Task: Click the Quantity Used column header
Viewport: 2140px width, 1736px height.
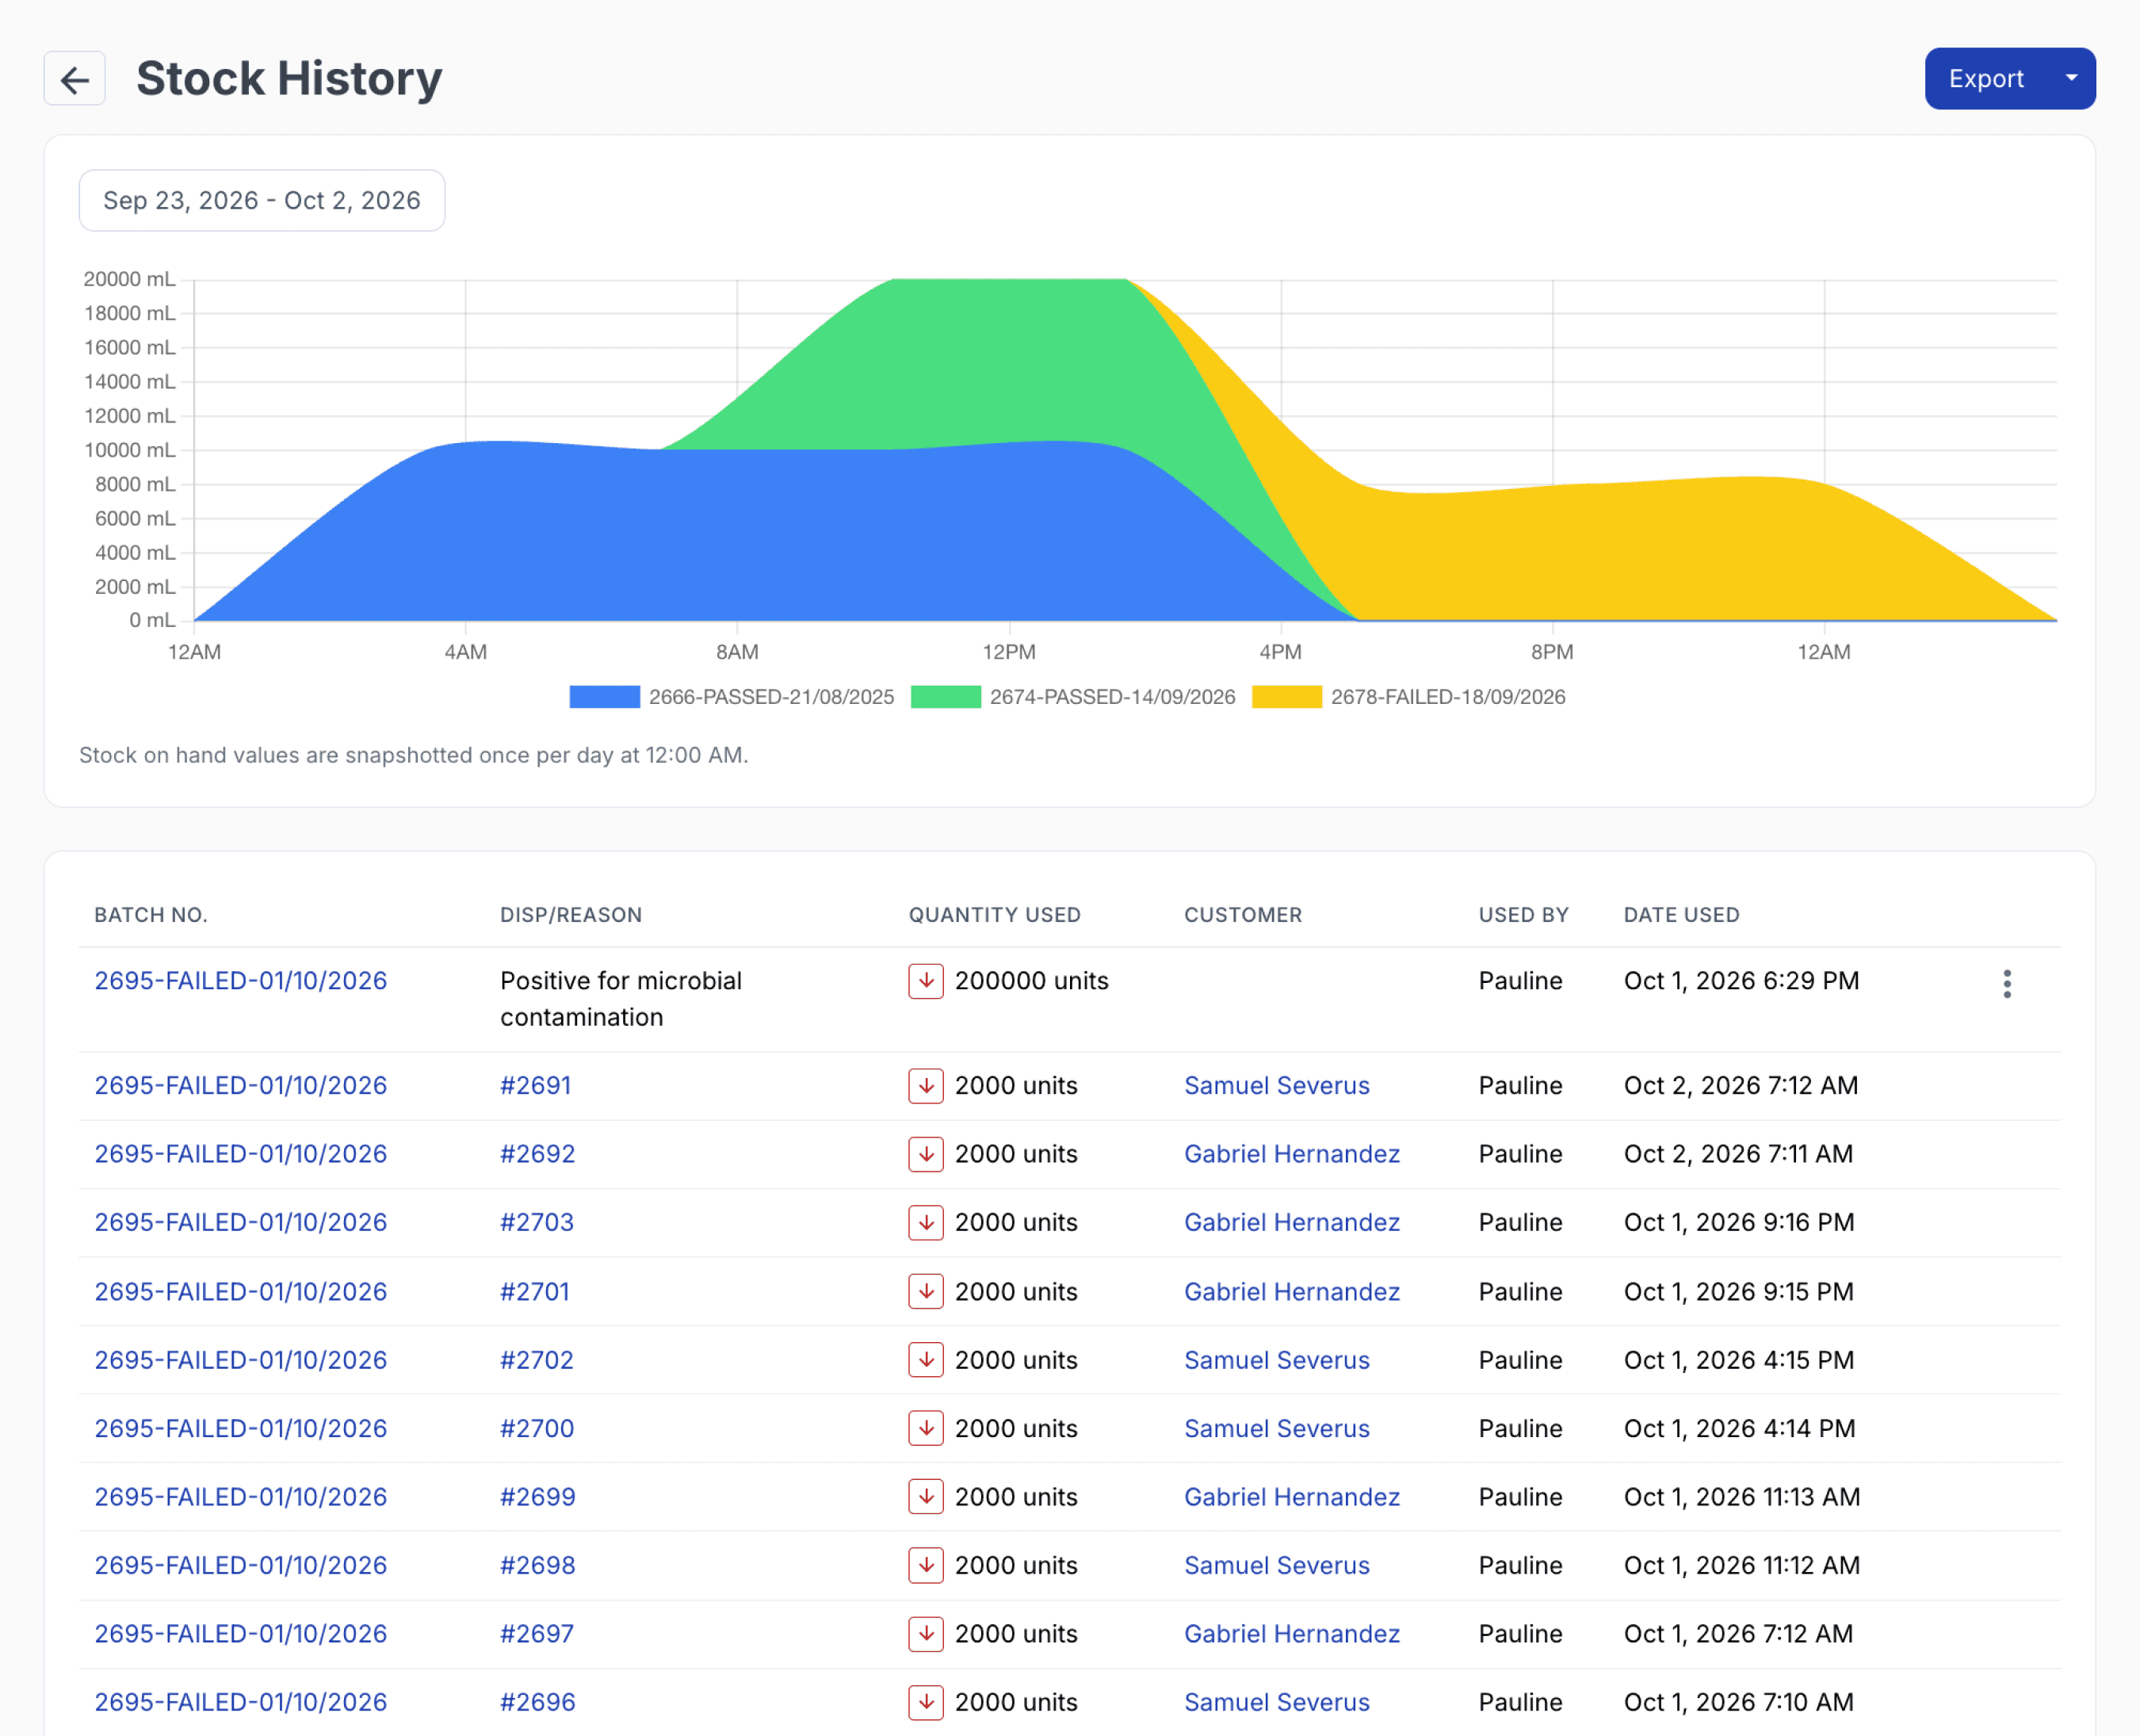Action: (x=995, y=915)
